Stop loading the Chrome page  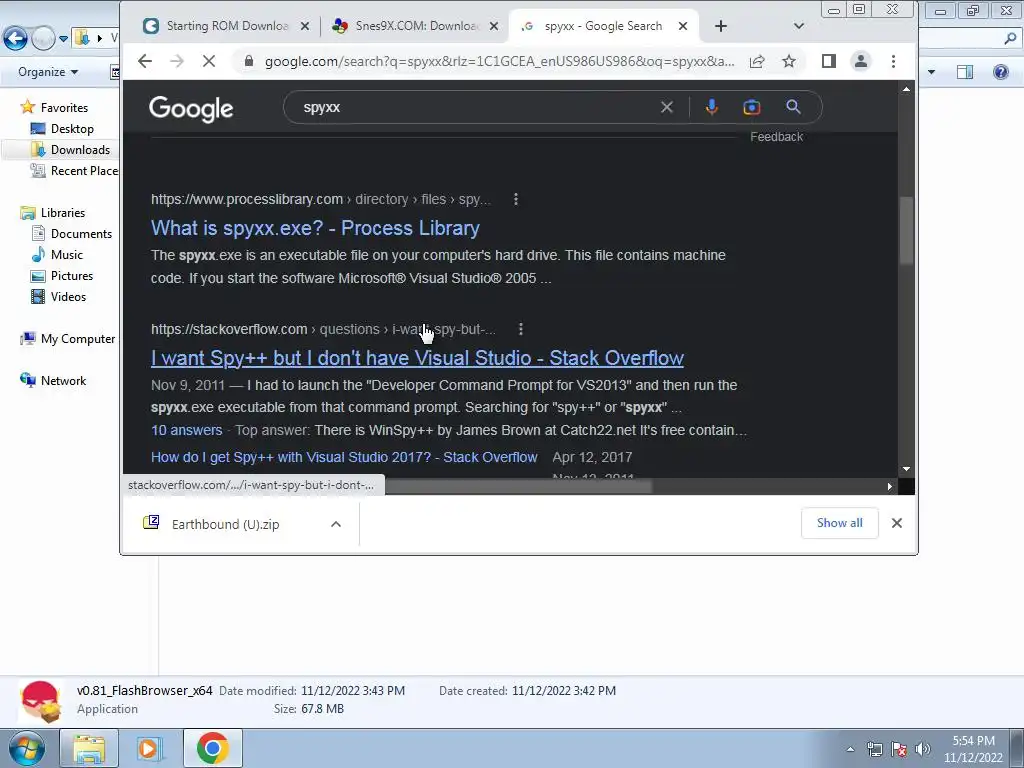tap(209, 61)
